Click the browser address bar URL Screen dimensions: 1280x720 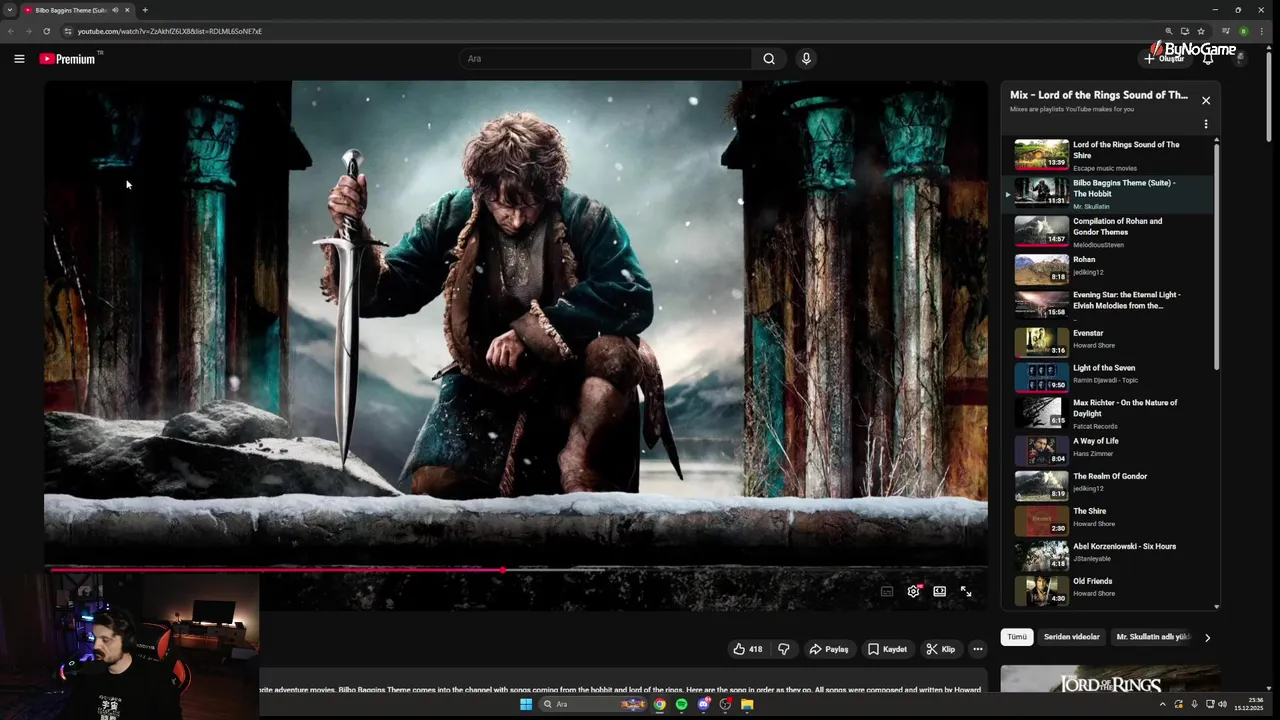pos(170,31)
